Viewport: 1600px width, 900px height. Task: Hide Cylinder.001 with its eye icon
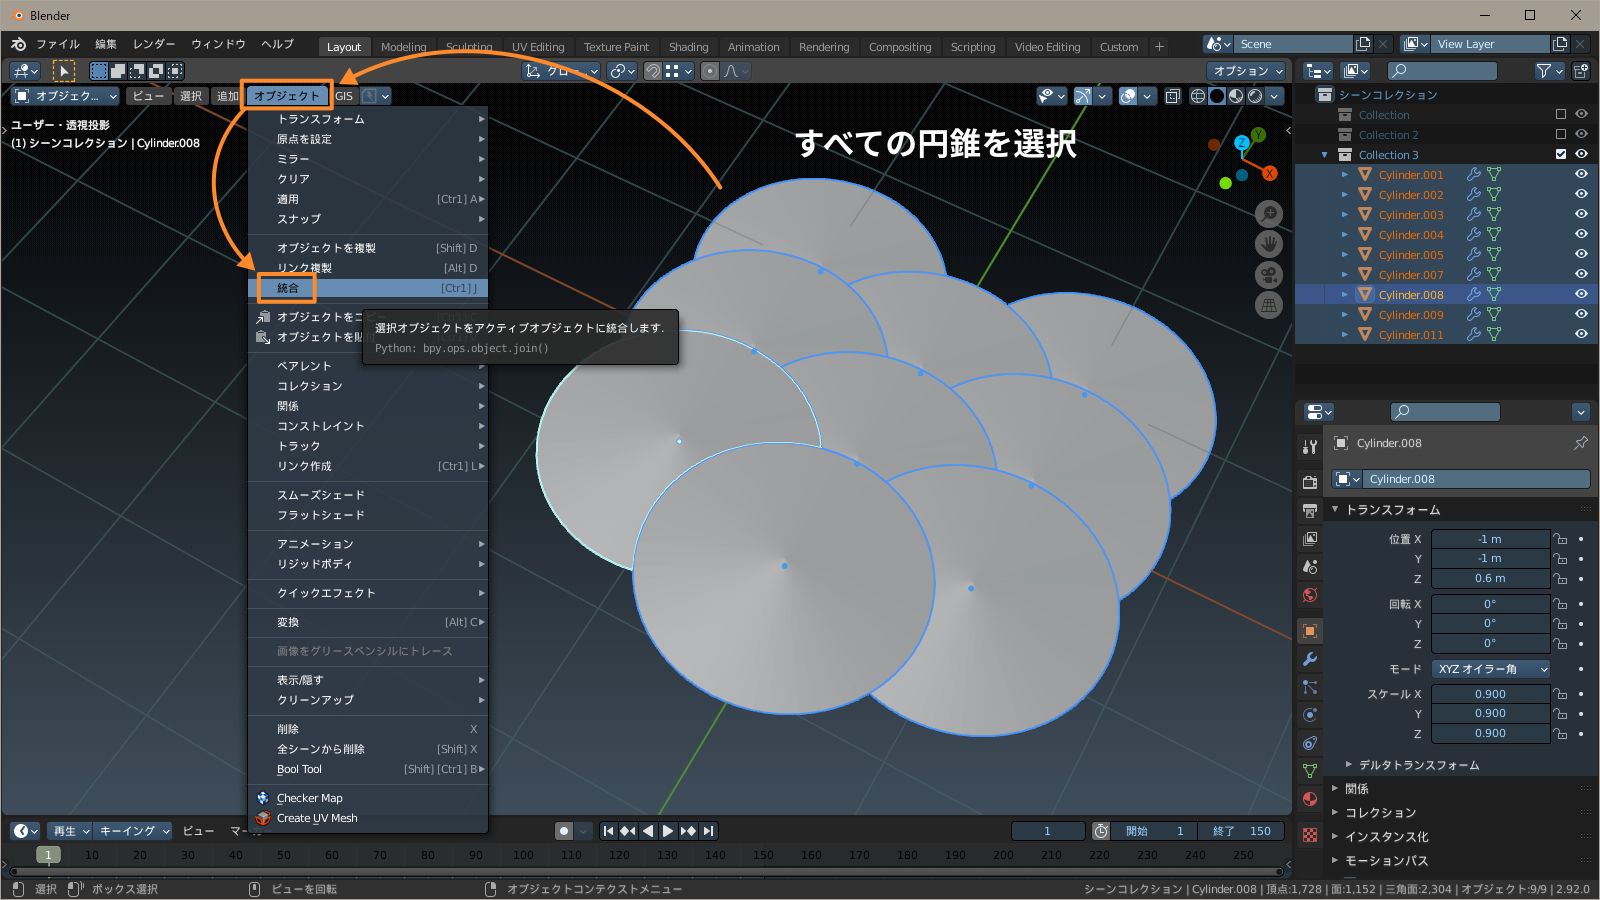pyautogui.click(x=1581, y=174)
